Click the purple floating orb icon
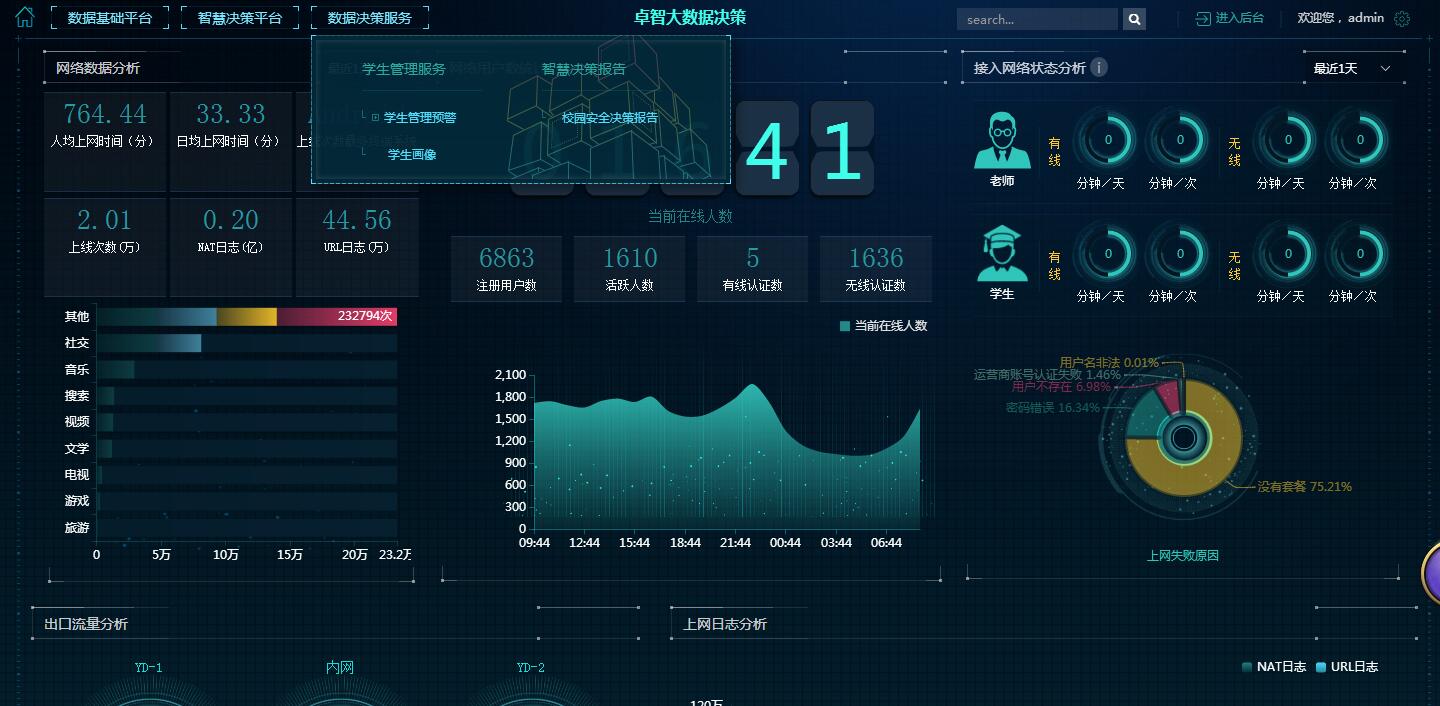1440x706 pixels. pos(1432,573)
